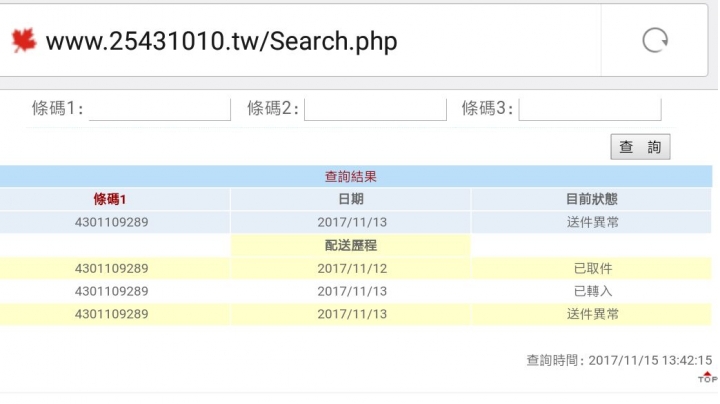The width and height of the screenshot is (720, 404).
Task: Click the red maple leaf site icon
Action: click(x=23, y=40)
